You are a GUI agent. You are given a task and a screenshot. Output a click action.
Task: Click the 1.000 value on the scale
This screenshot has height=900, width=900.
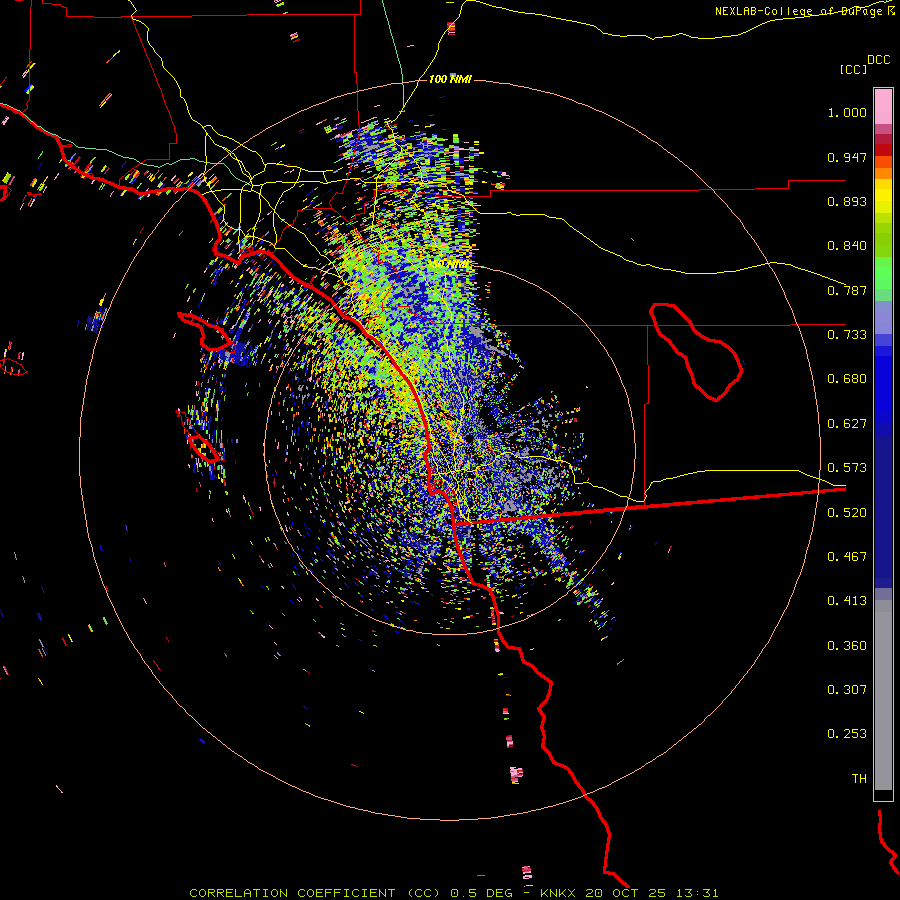coord(847,112)
